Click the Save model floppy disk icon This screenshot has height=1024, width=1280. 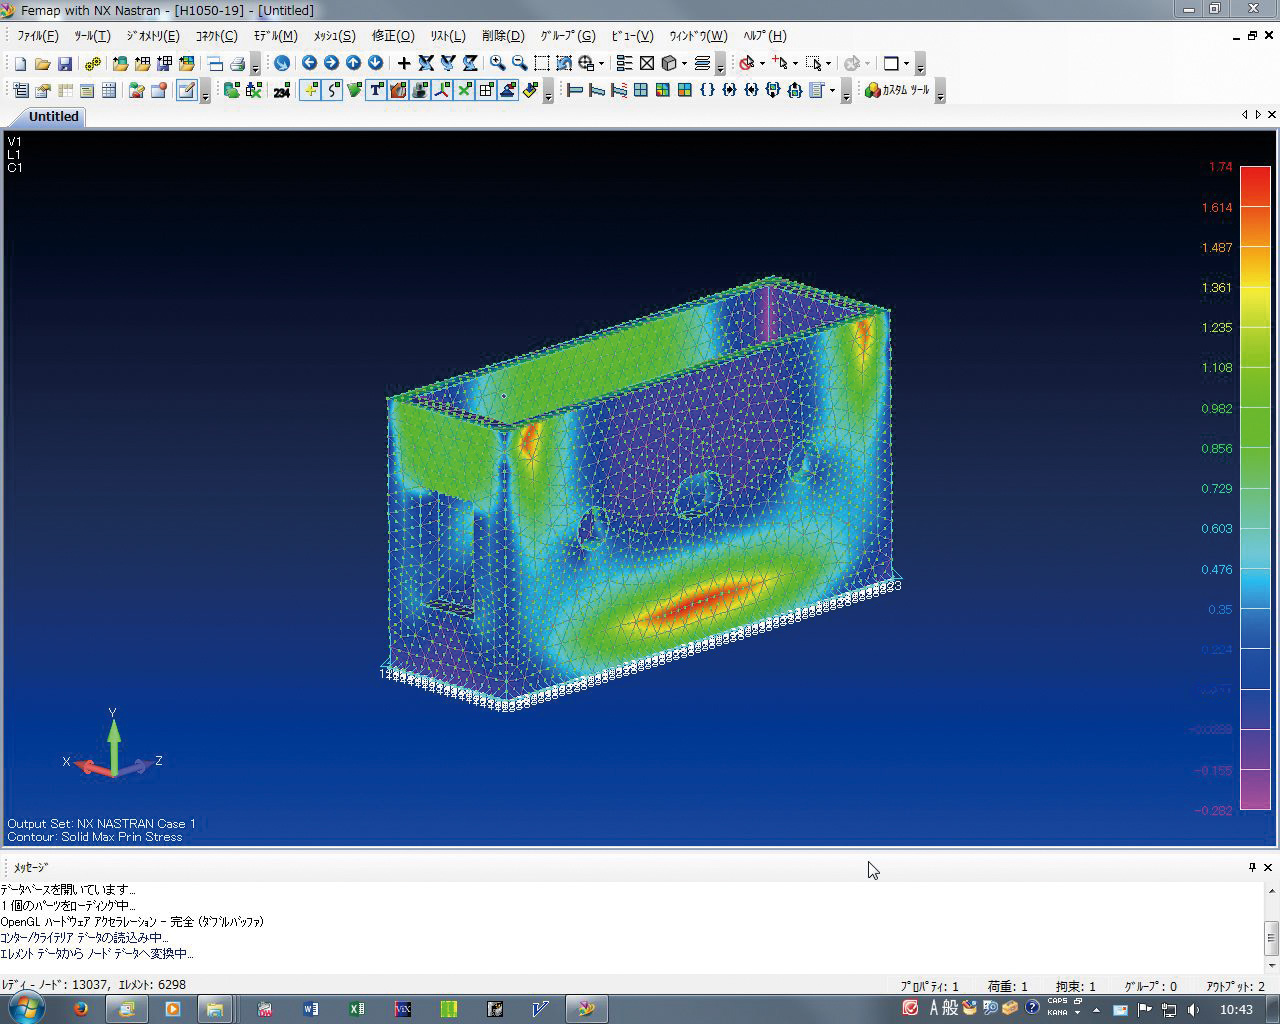tap(64, 64)
